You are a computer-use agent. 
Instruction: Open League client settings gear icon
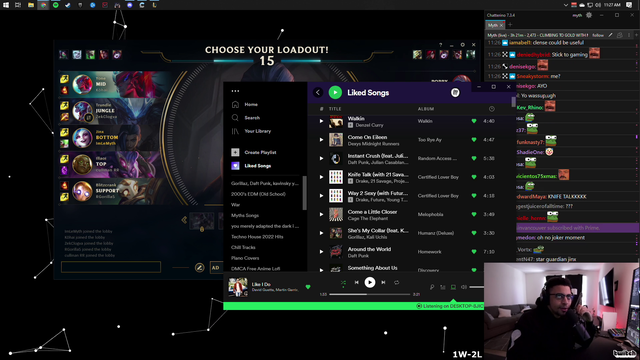point(462,45)
